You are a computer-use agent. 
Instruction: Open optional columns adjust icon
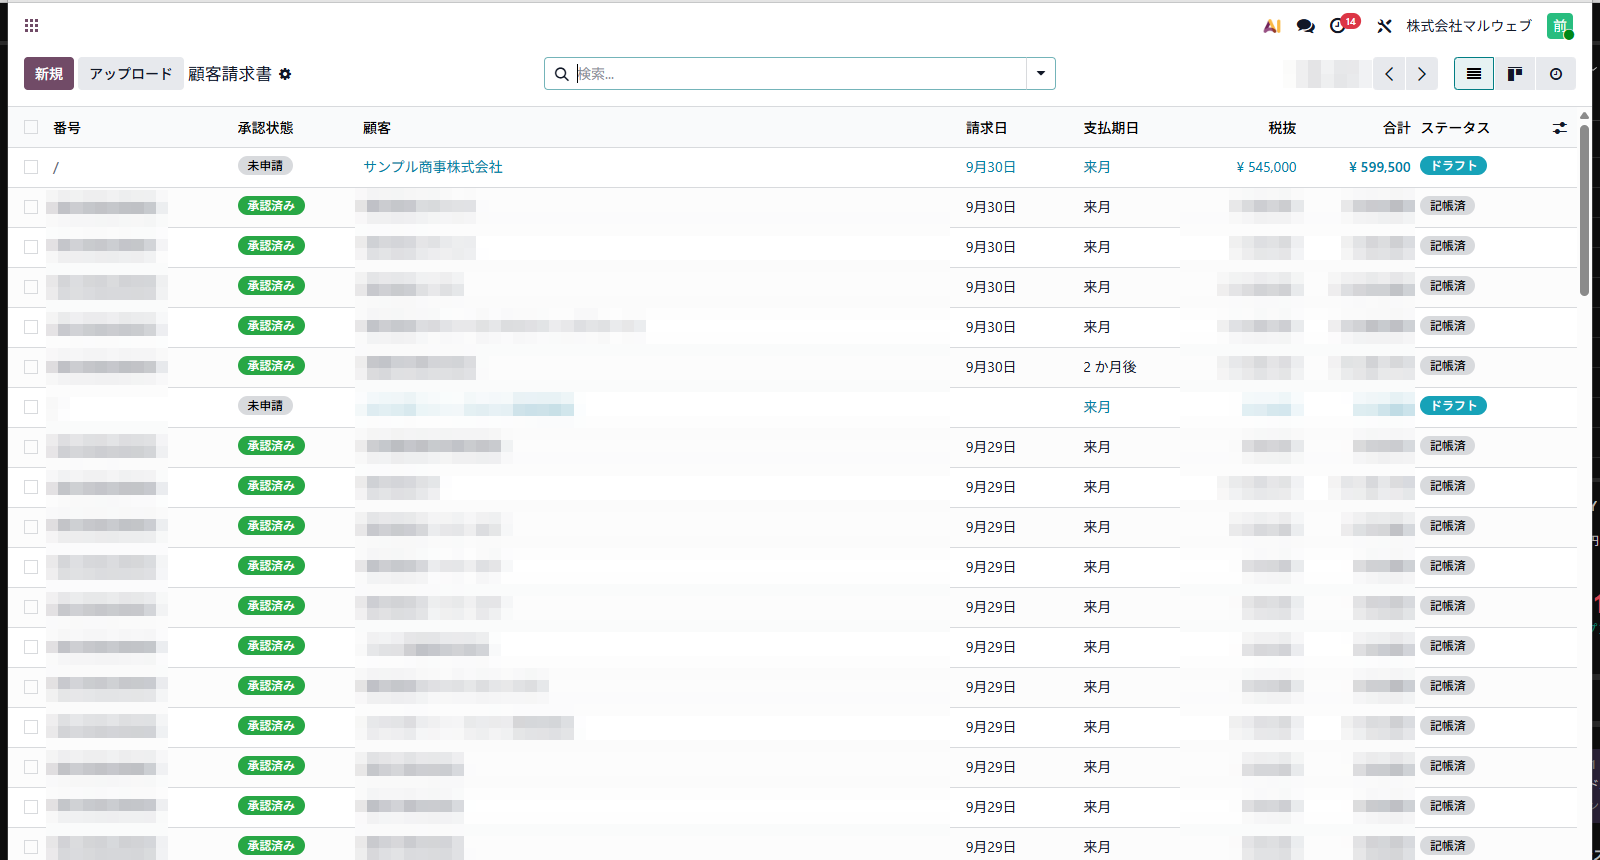coord(1560,128)
